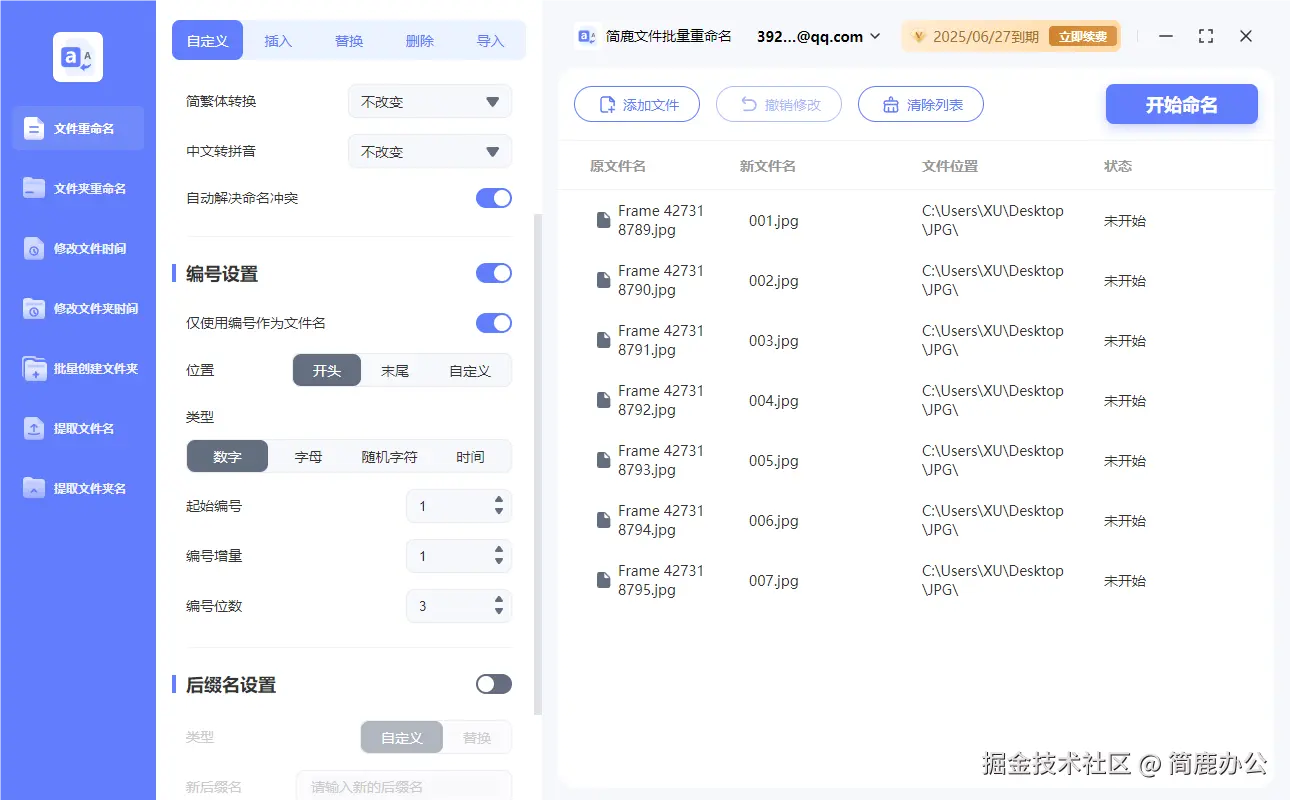The width and height of the screenshot is (1290, 800).
Task: Click the 状态 column header
Action: pos(1118,166)
